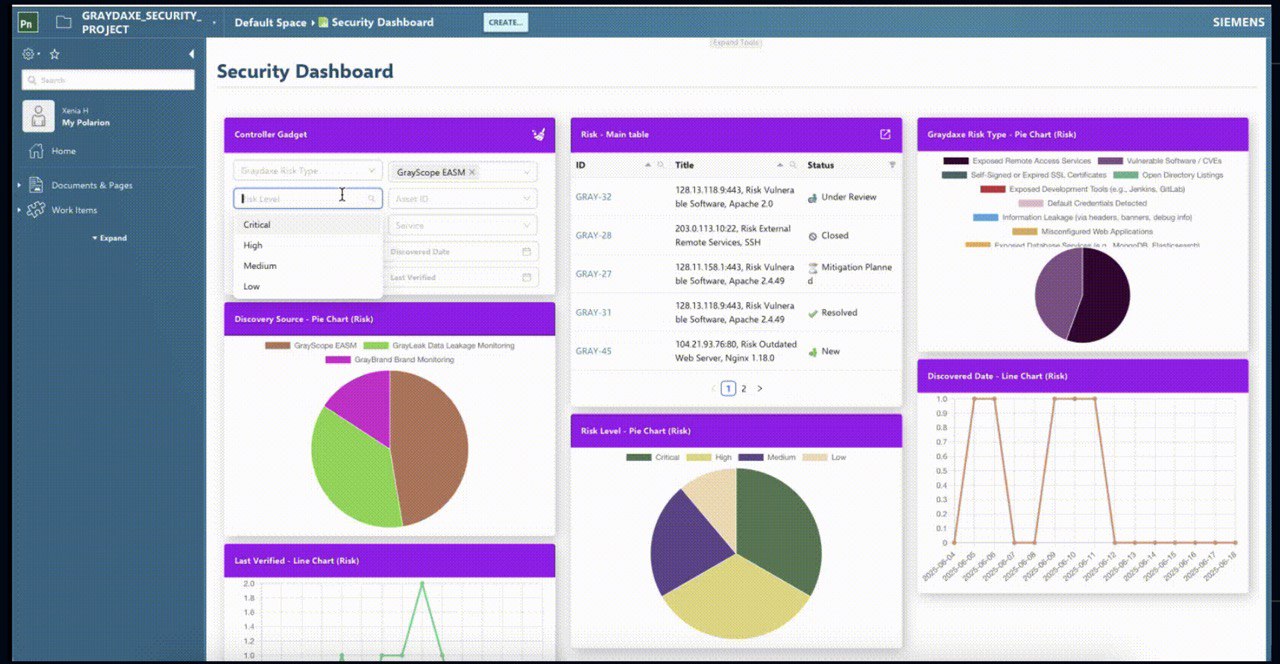Click Expand in the sidebar
1280x664 pixels.
tap(109, 238)
